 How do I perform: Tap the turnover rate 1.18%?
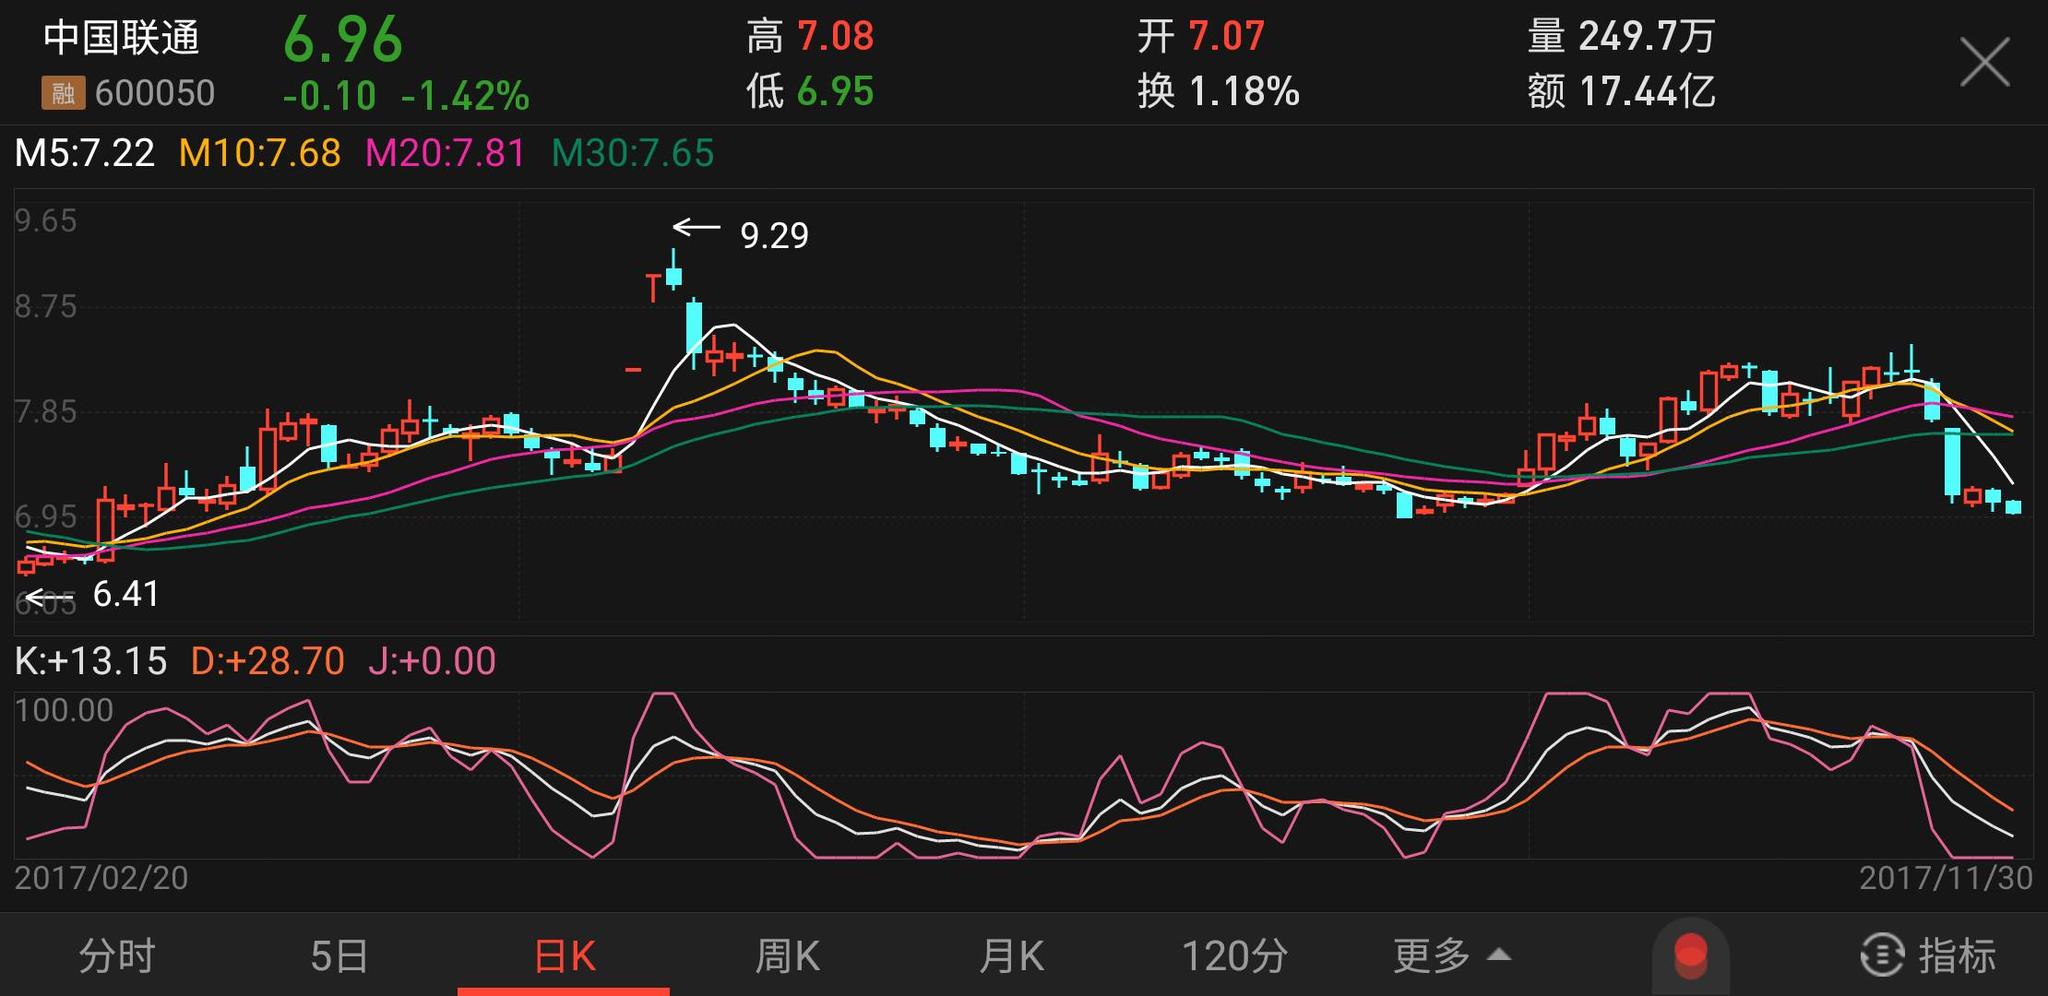tap(1244, 92)
